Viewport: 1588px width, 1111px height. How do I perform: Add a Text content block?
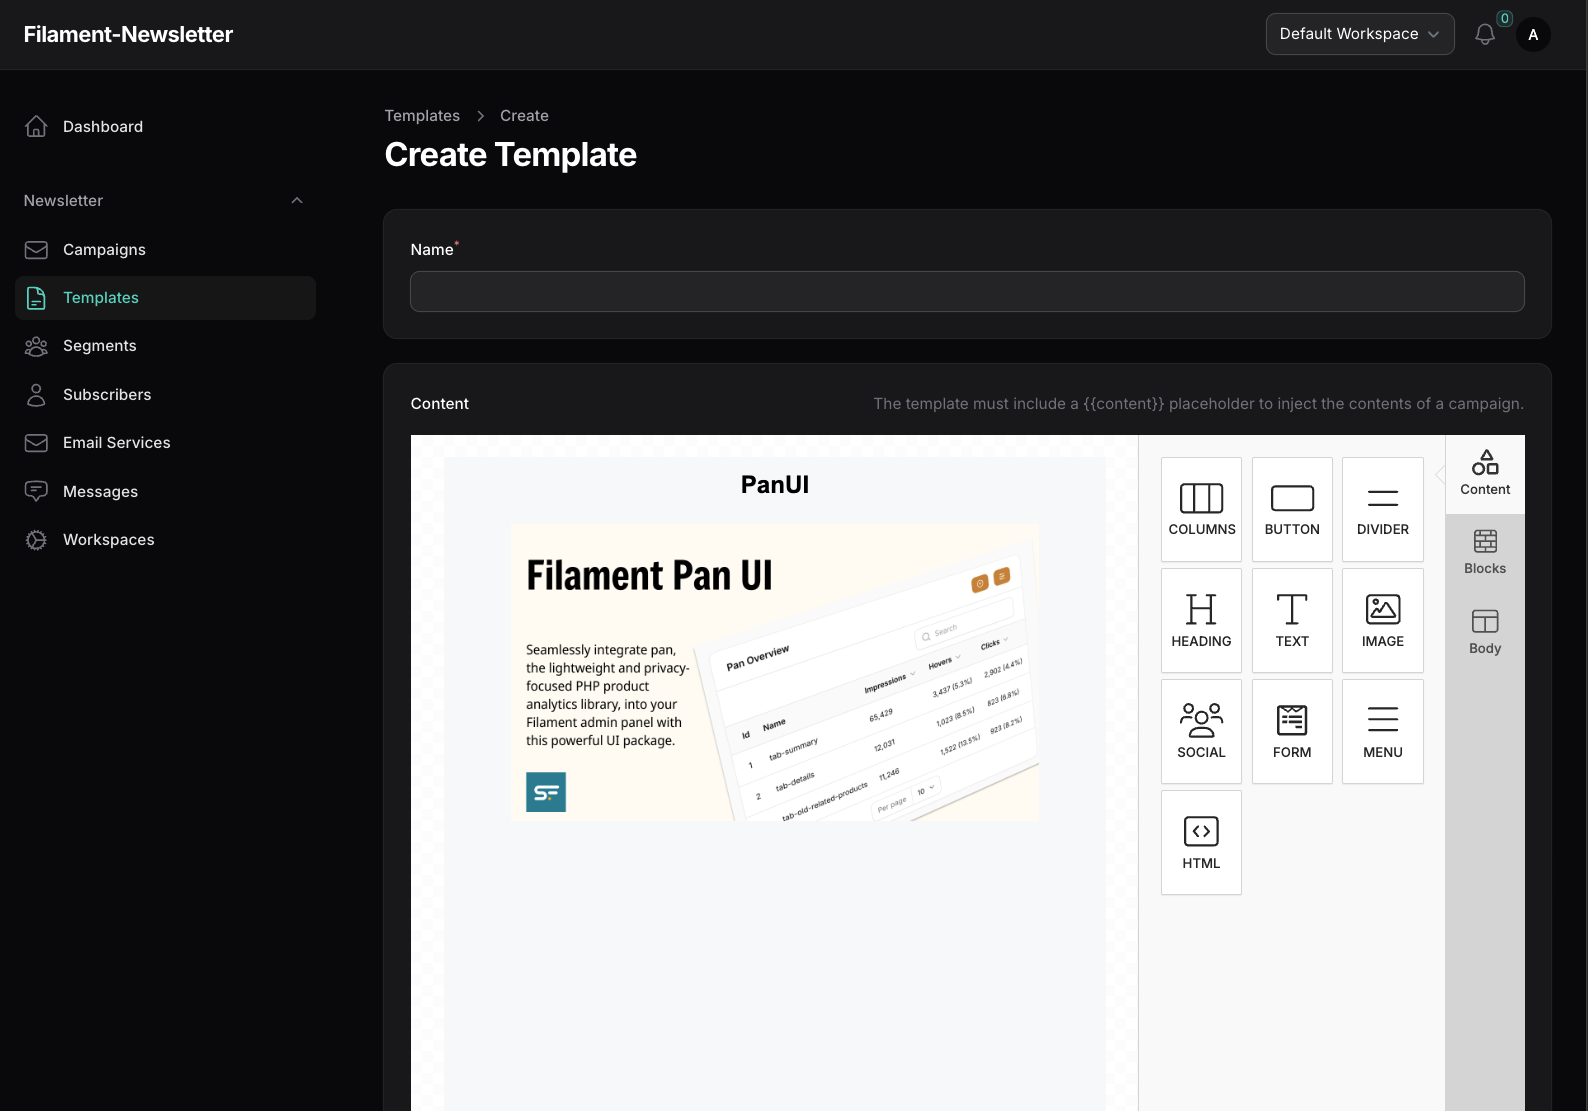tap(1292, 621)
